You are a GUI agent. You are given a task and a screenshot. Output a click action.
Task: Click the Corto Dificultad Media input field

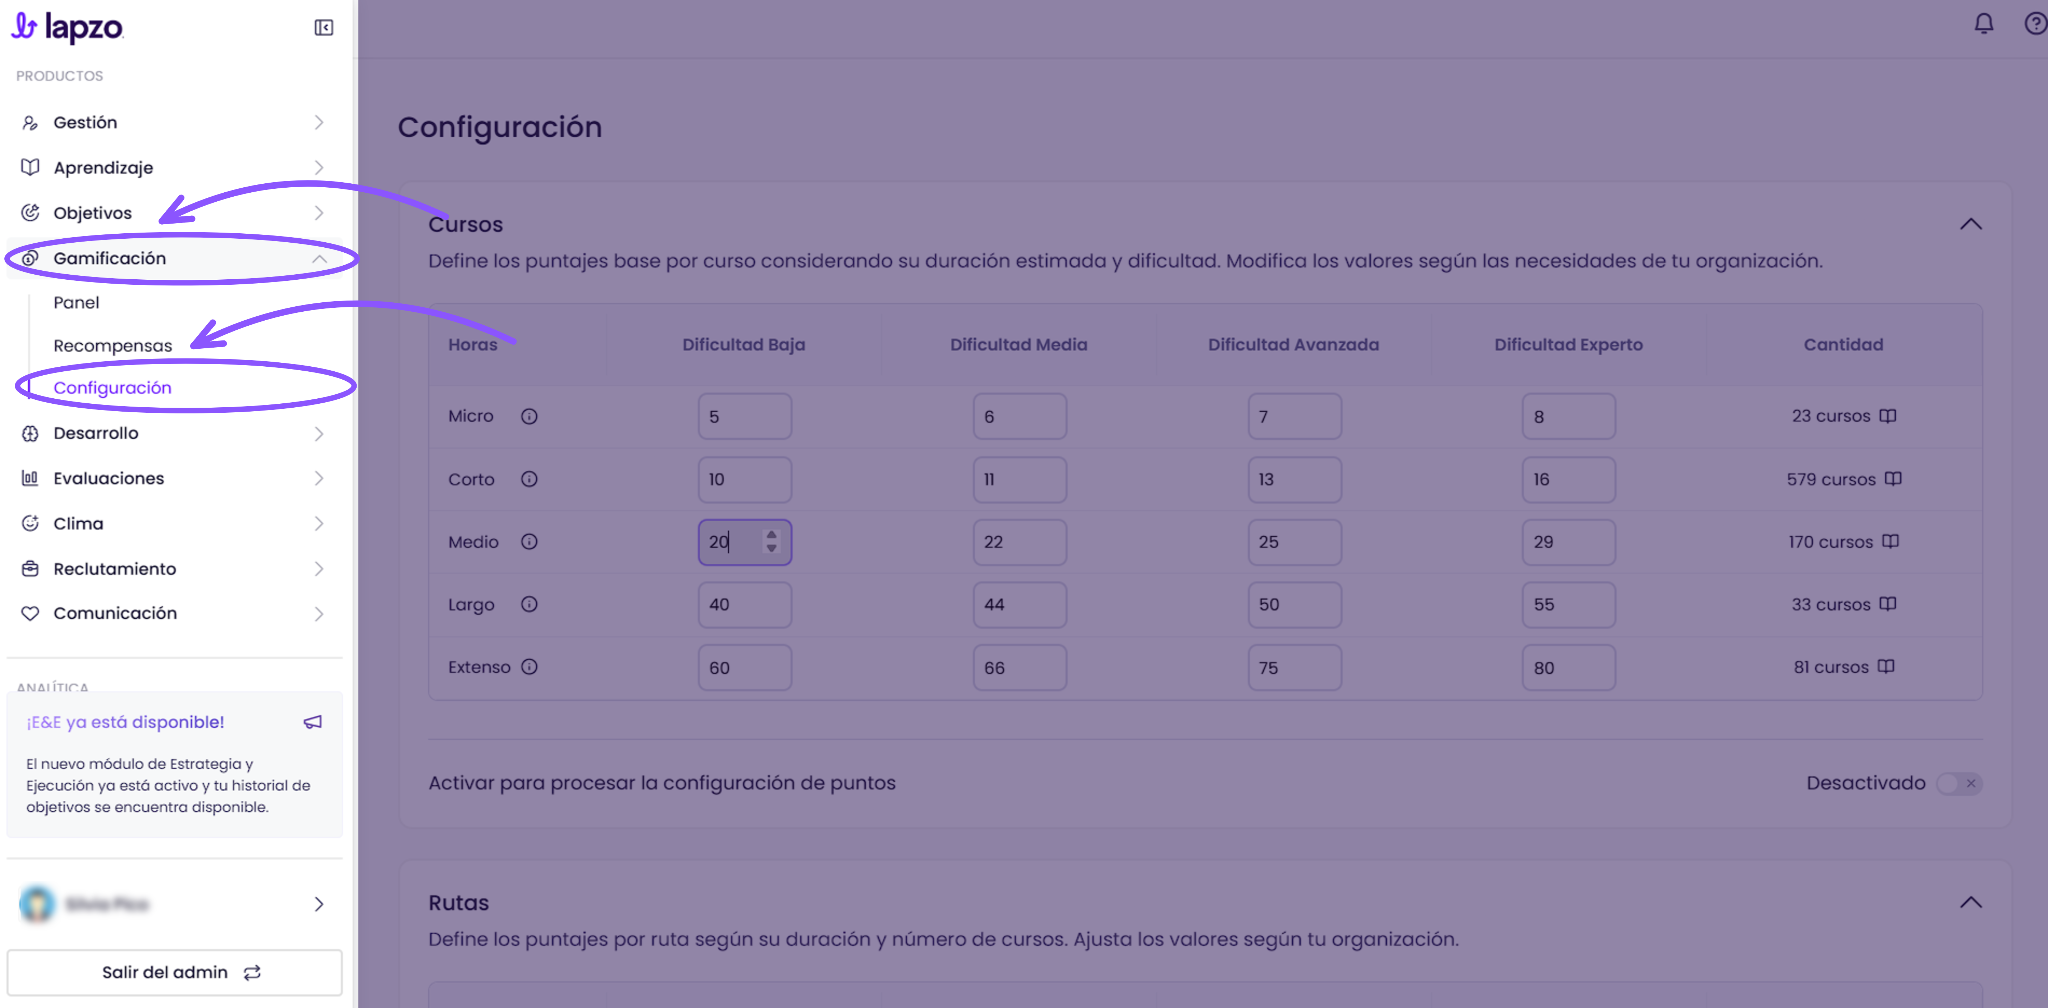click(1020, 479)
